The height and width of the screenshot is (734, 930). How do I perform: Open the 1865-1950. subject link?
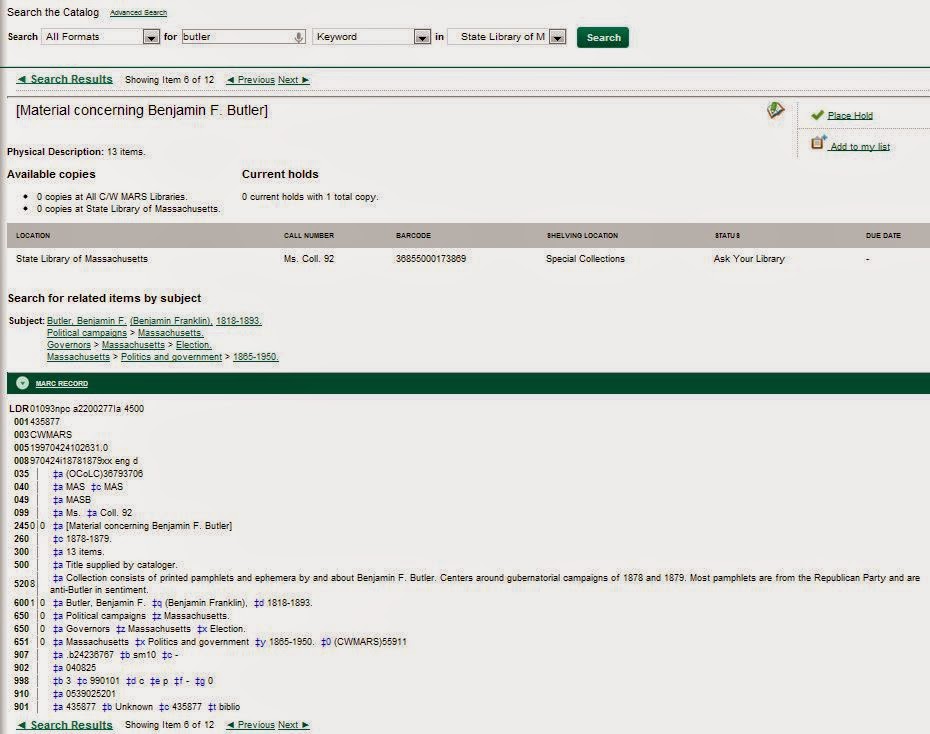(x=256, y=356)
